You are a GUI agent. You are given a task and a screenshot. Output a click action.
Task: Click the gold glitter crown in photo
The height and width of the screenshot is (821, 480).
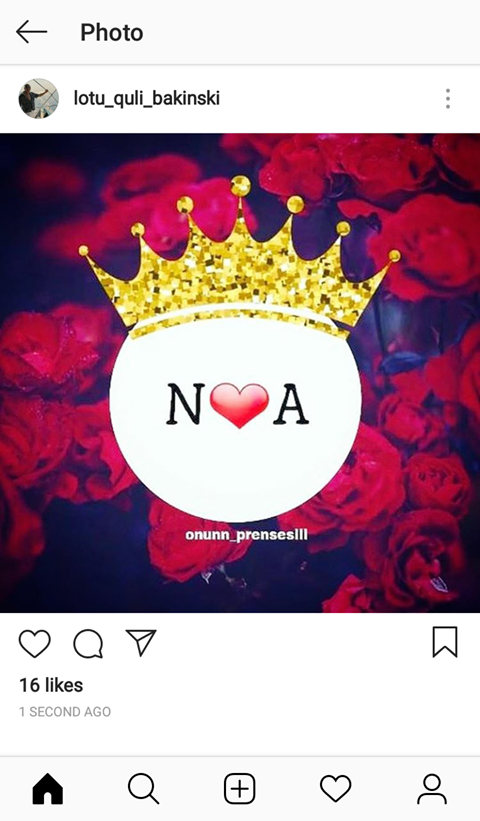240,257
